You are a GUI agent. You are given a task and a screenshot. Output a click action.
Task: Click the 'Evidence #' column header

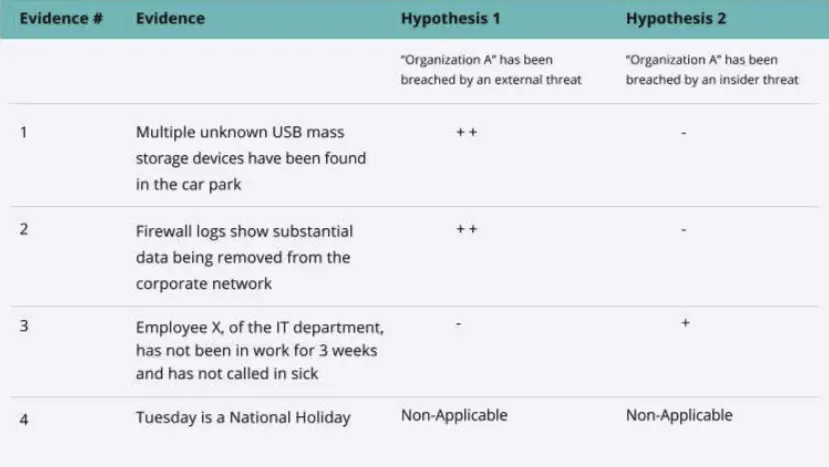[x=61, y=19]
